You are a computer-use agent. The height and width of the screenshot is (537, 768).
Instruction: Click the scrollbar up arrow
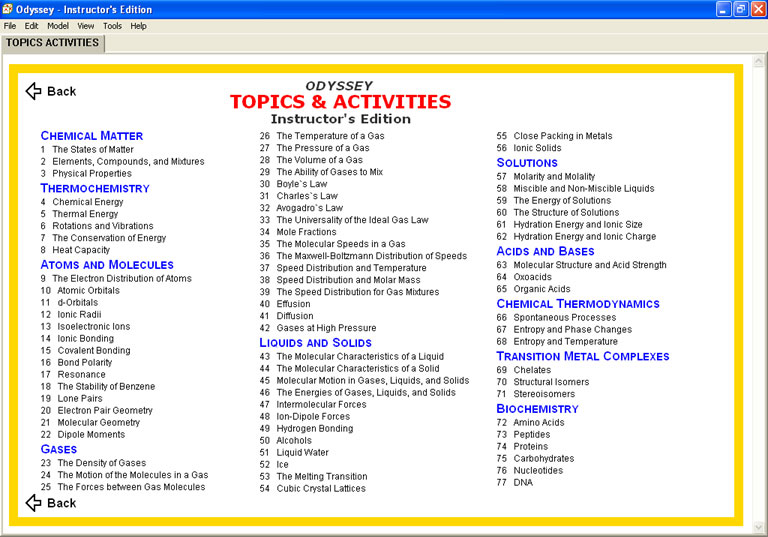(x=759, y=61)
